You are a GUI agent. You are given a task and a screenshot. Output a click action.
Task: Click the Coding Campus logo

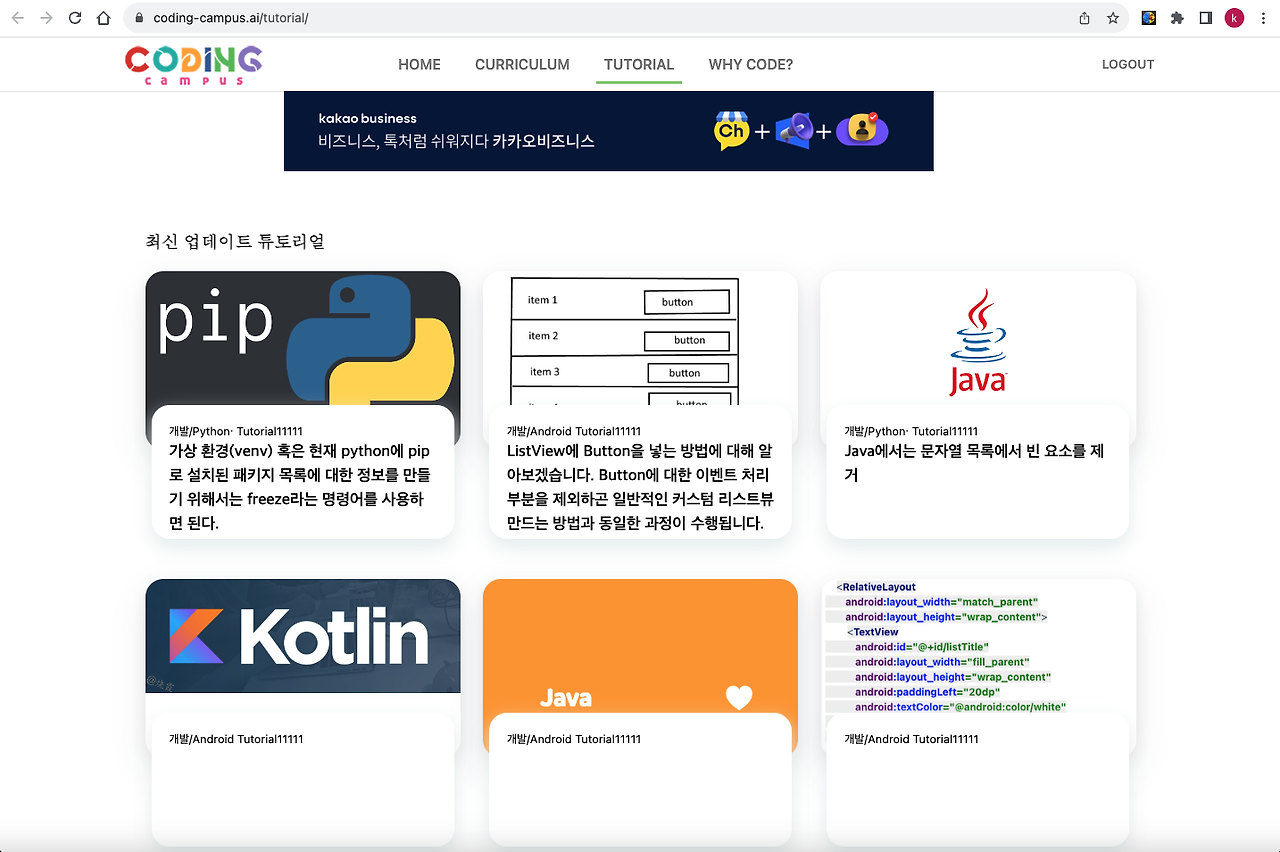194,64
